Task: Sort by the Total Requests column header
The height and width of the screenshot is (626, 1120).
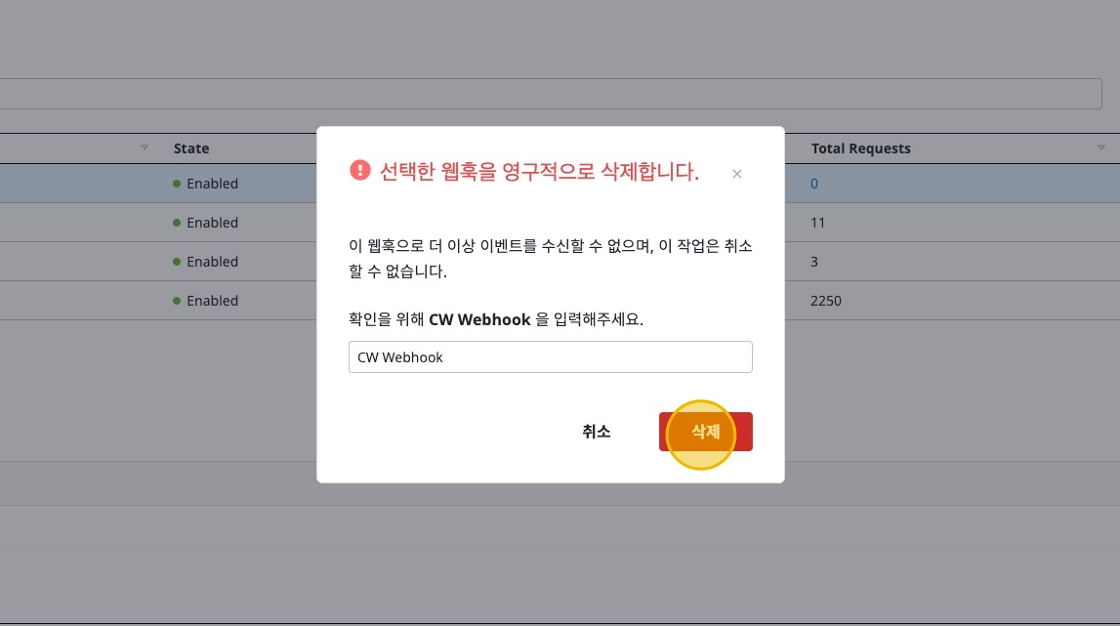Action: pyautogui.click(x=860, y=148)
